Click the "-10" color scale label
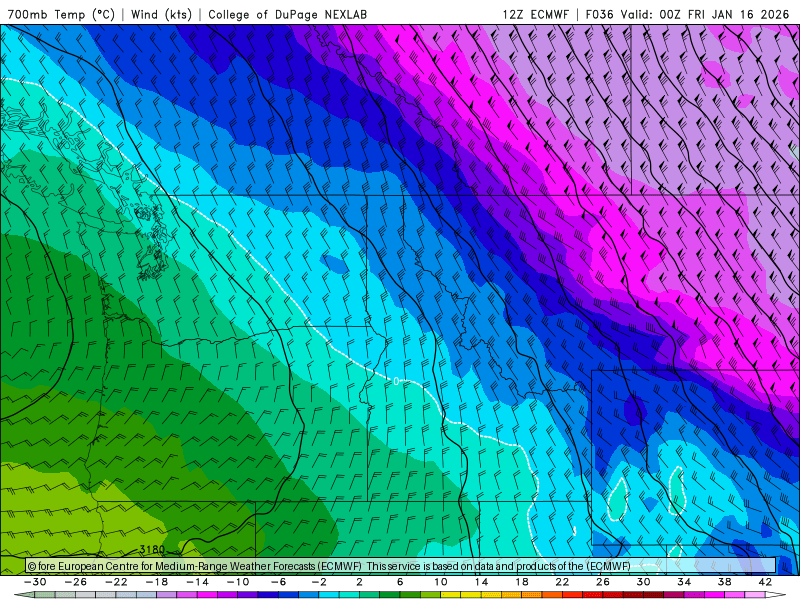The height and width of the screenshot is (600, 800). 238,582
